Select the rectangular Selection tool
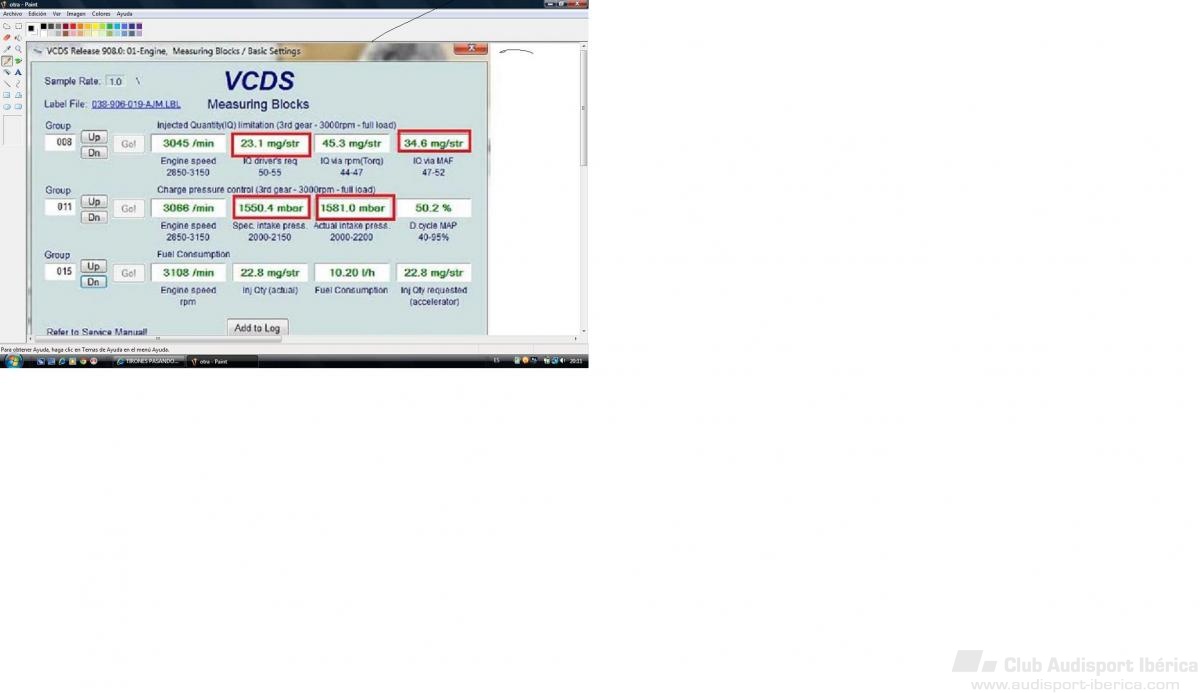 [x=18, y=26]
